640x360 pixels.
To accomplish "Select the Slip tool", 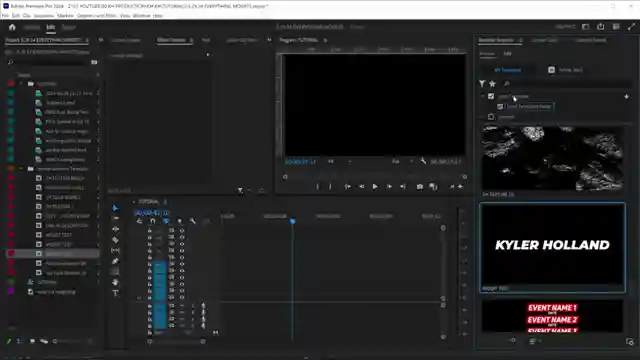I will (x=116, y=250).
